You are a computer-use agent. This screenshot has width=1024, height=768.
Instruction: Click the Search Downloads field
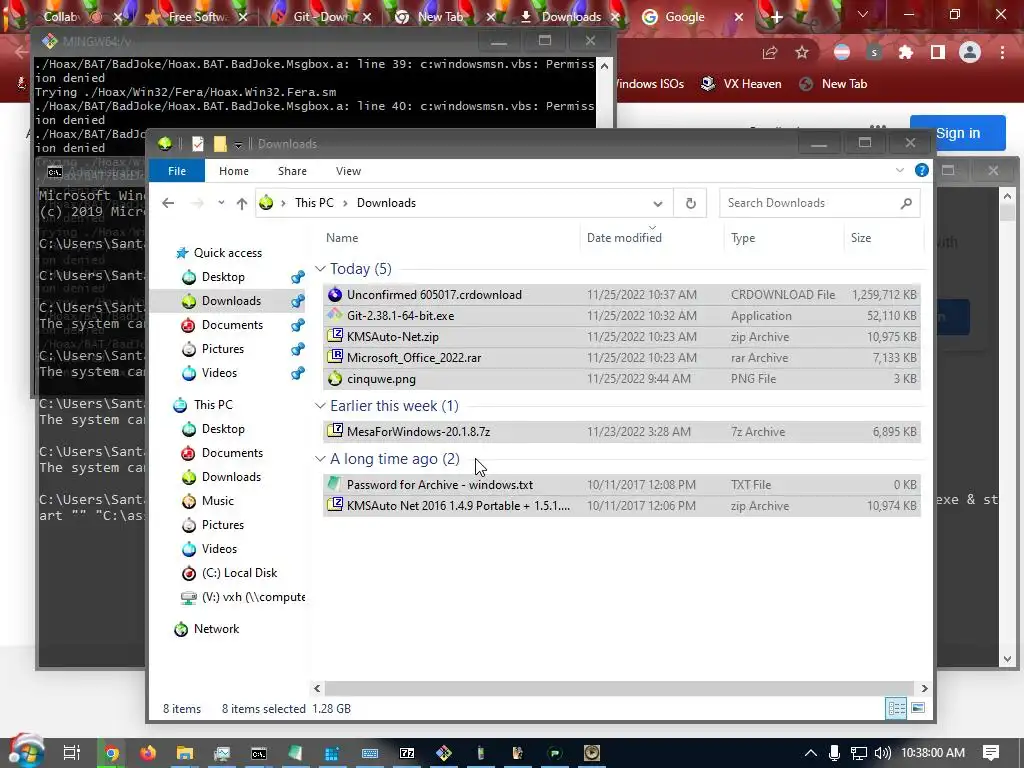point(820,203)
